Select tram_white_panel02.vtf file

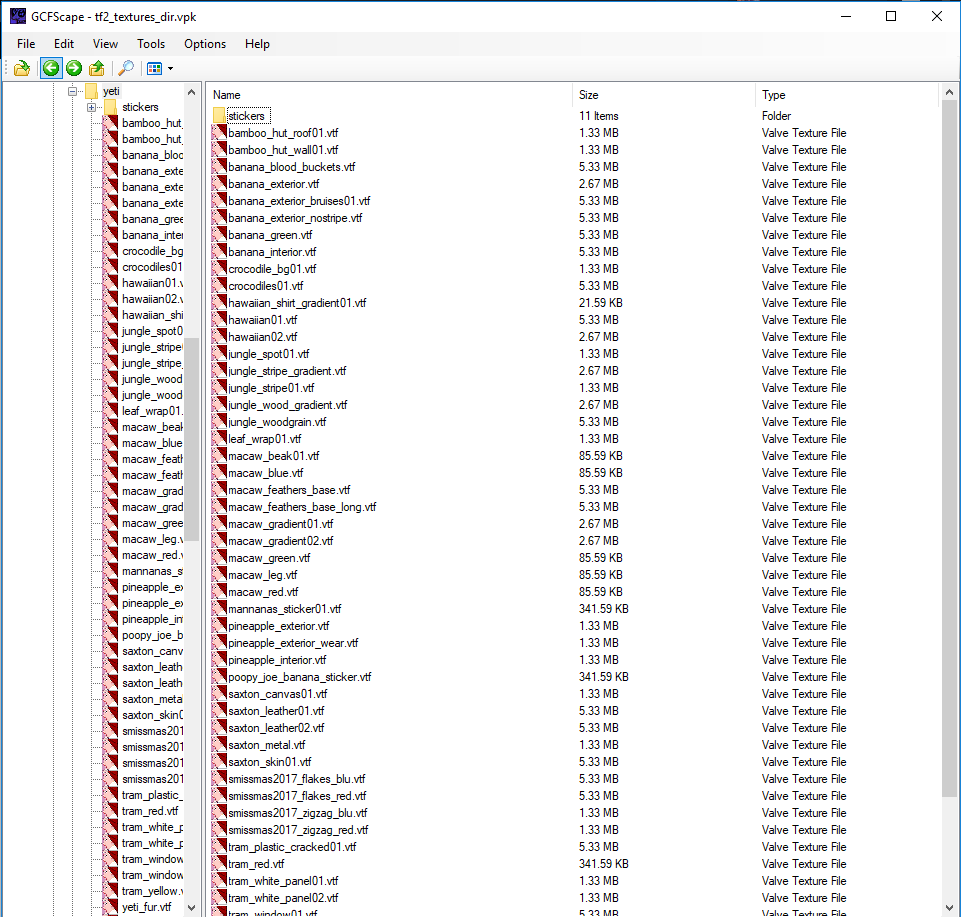click(x=283, y=898)
